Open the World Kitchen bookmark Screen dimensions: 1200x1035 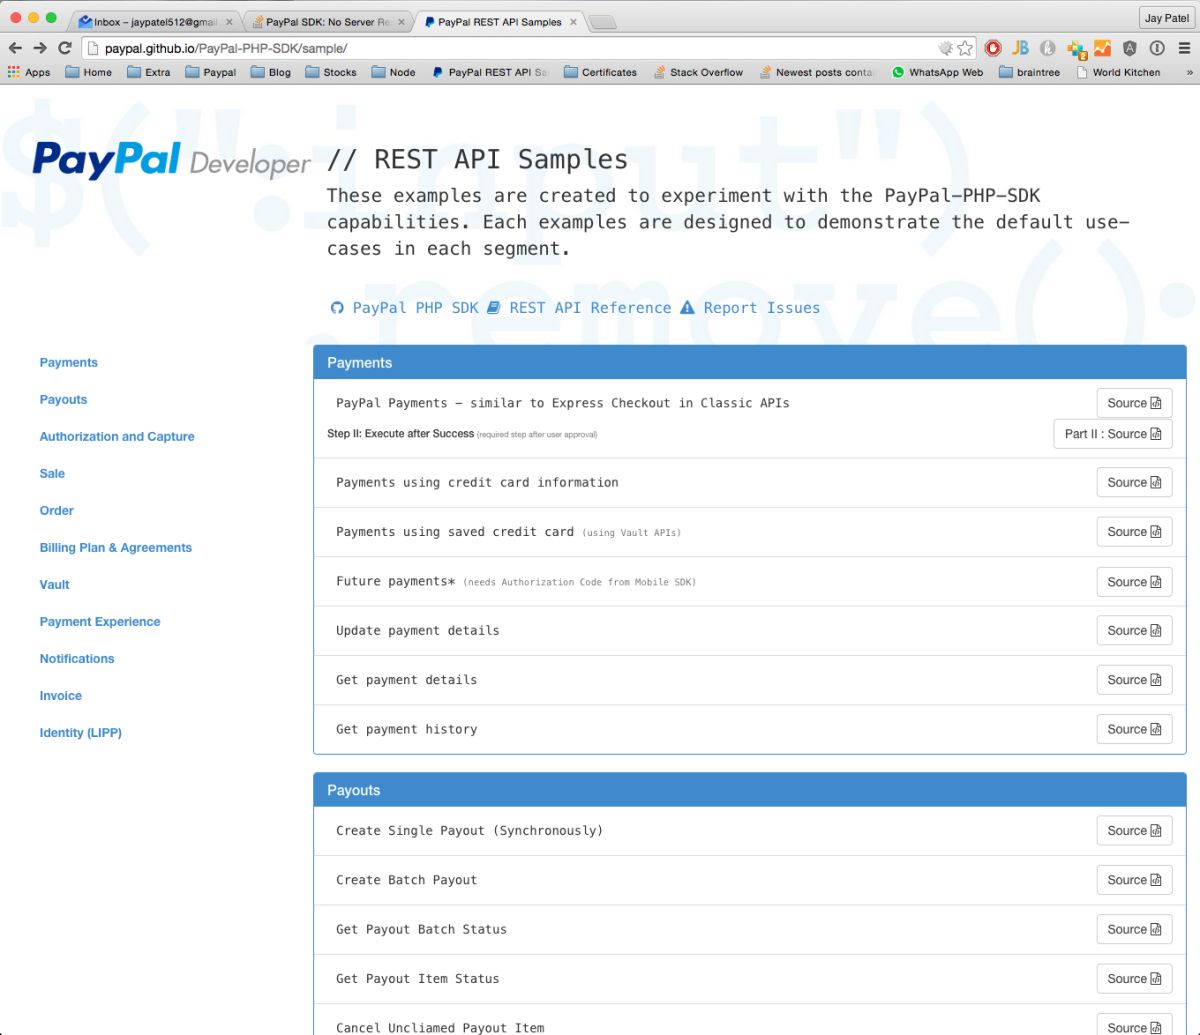[x=1118, y=72]
